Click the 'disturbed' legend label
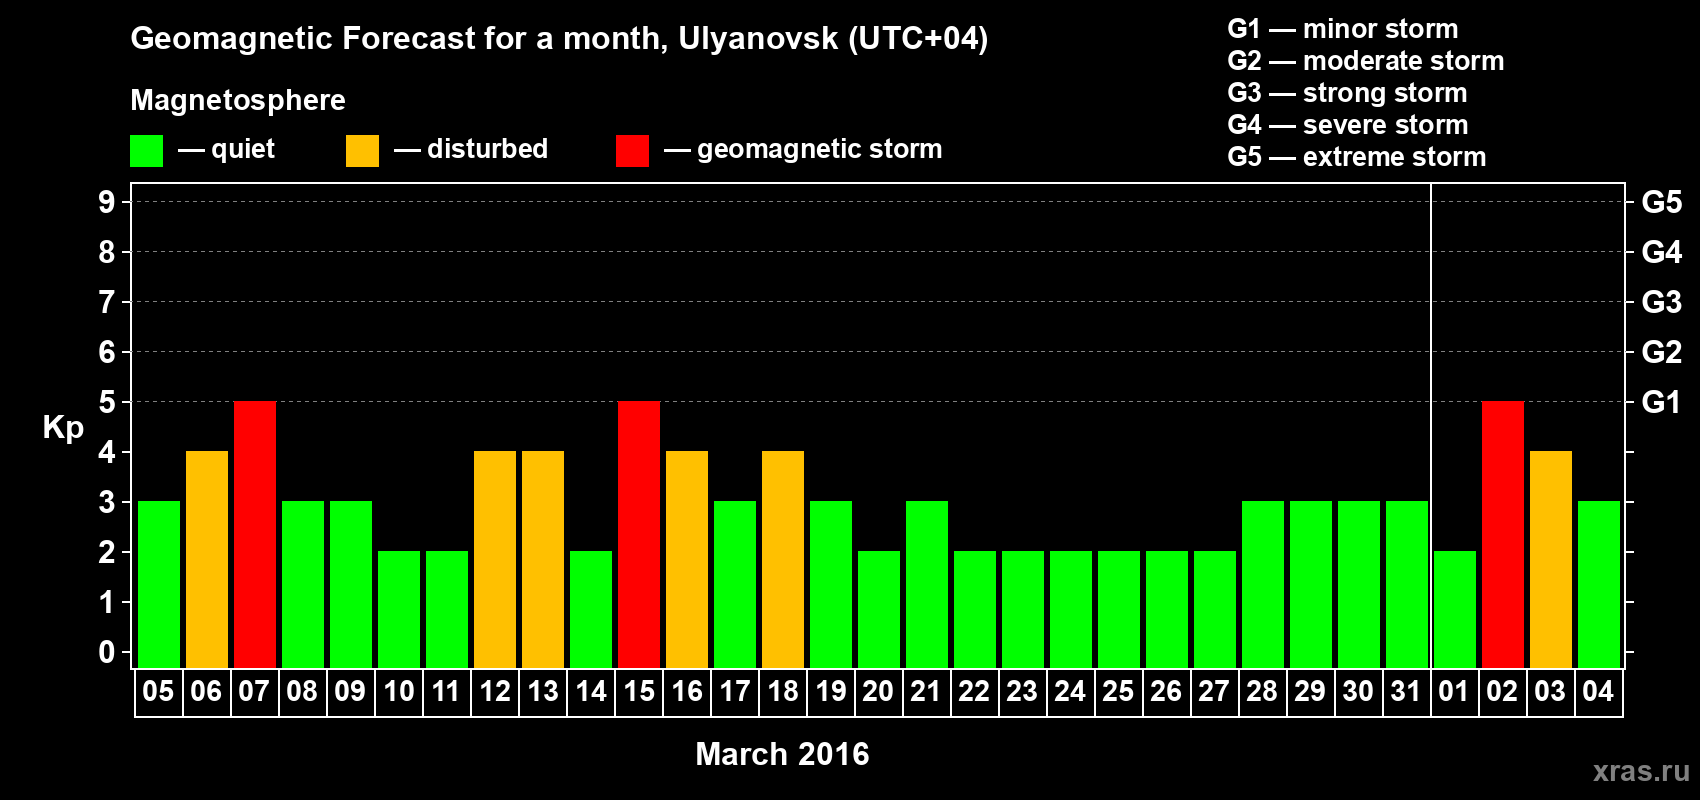 coord(487,149)
